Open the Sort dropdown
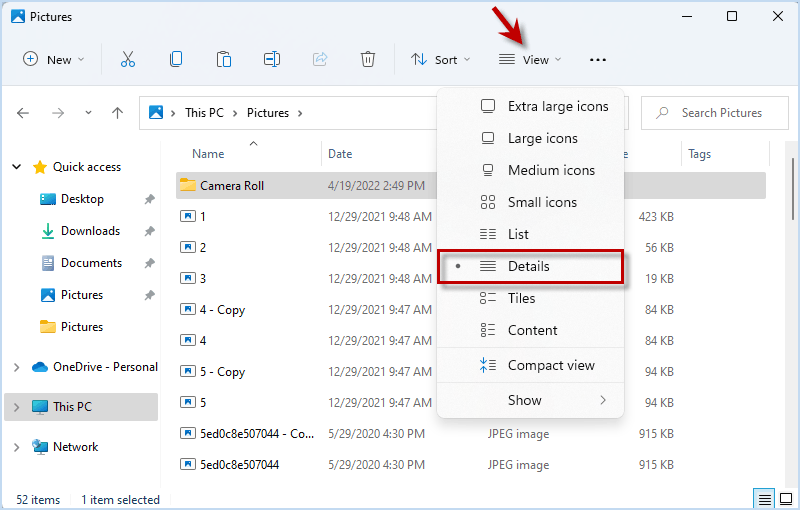The height and width of the screenshot is (510, 800). pos(440,60)
